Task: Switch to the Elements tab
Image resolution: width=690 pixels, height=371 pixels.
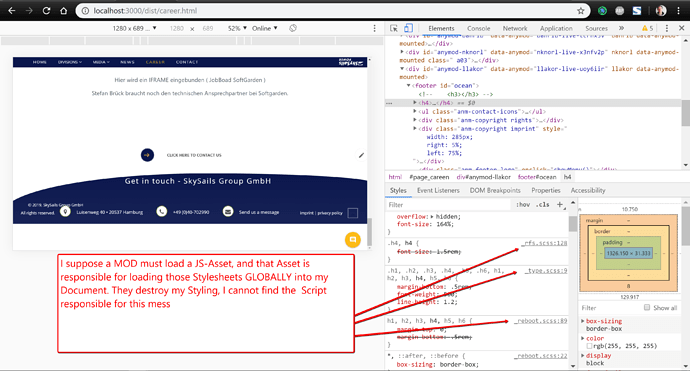Action: pyautogui.click(x=441, y=28)
